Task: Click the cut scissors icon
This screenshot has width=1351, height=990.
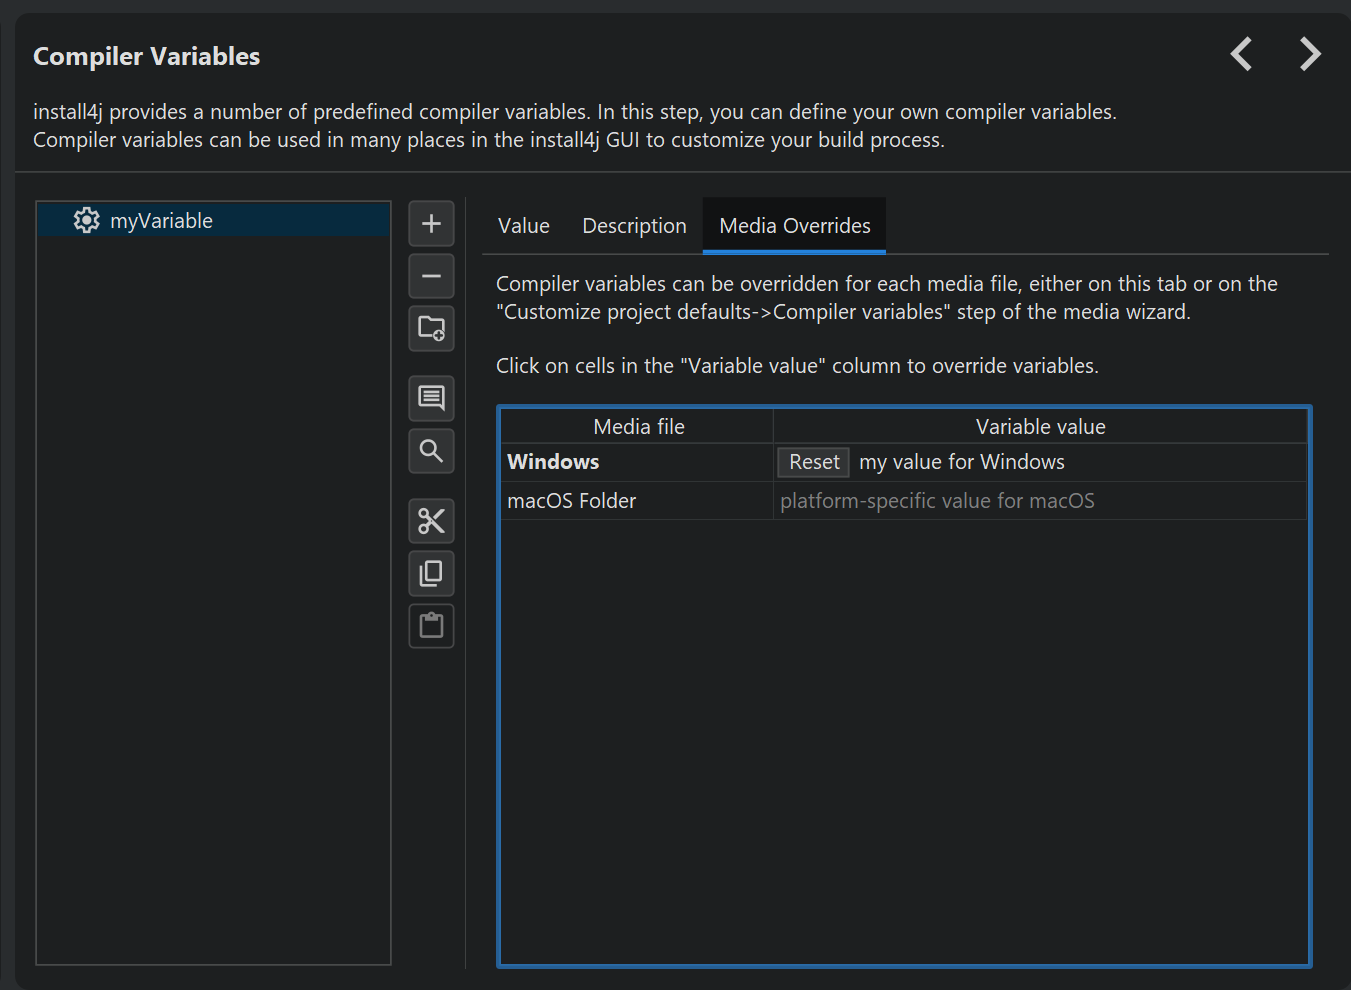Action: click(x=431, y=521)
